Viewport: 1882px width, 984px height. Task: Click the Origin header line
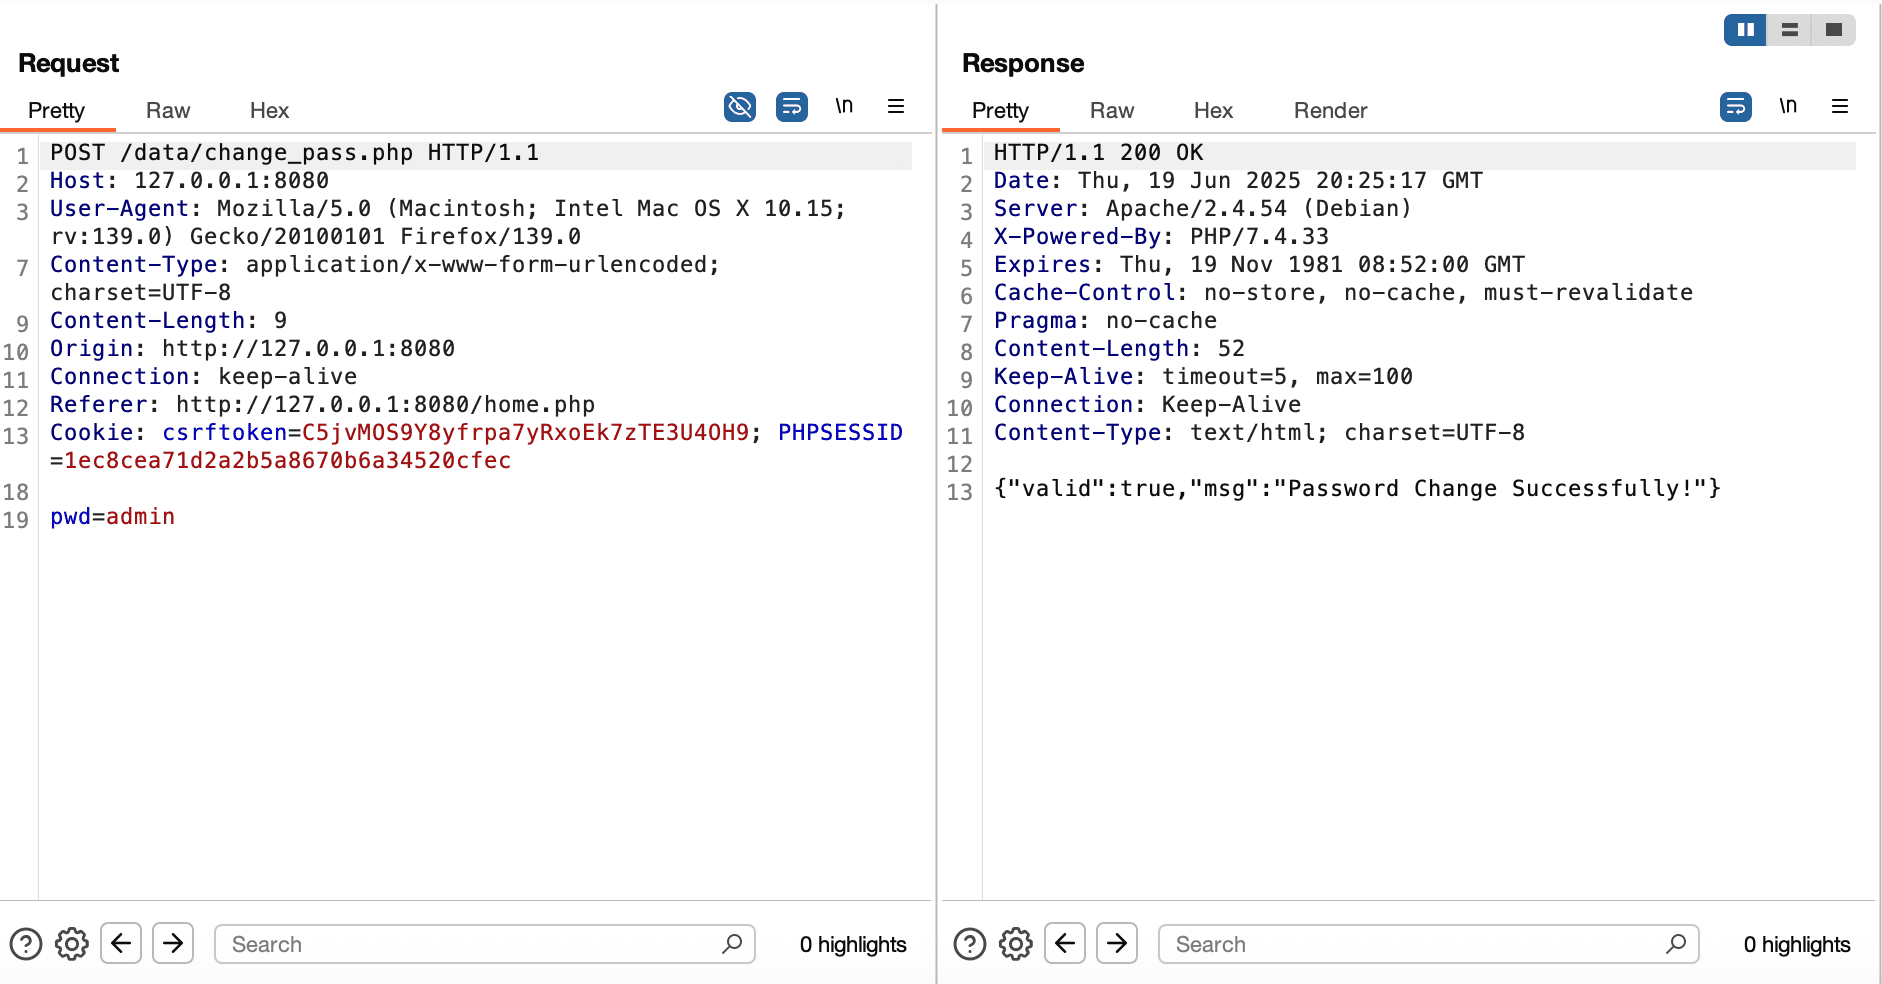[x=252, y=349]
